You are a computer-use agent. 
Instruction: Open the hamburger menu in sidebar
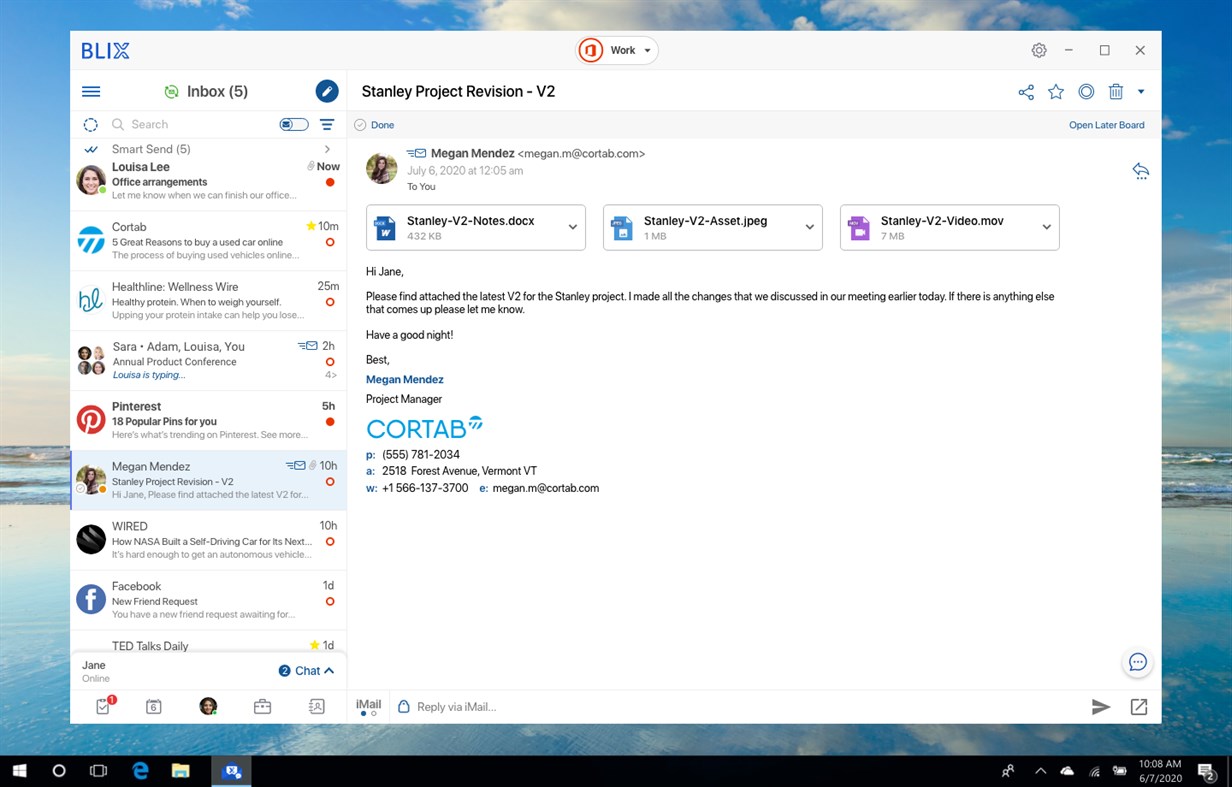[91, 91]
